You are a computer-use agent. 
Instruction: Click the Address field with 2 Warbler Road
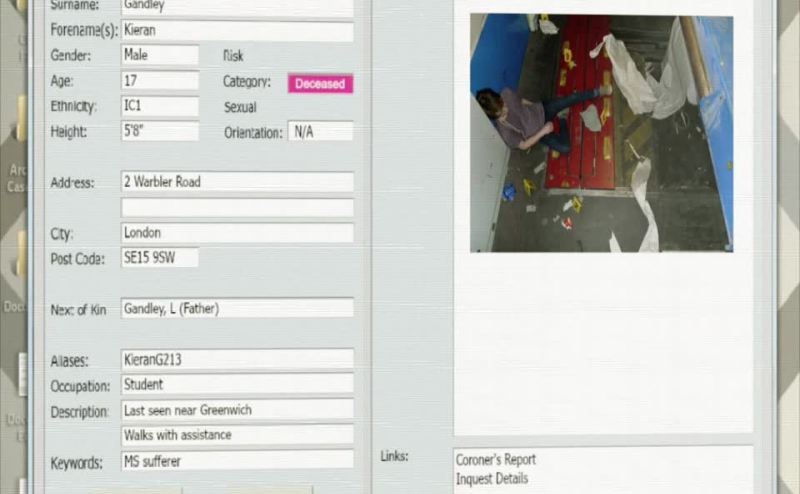click(x=237, y=182)
